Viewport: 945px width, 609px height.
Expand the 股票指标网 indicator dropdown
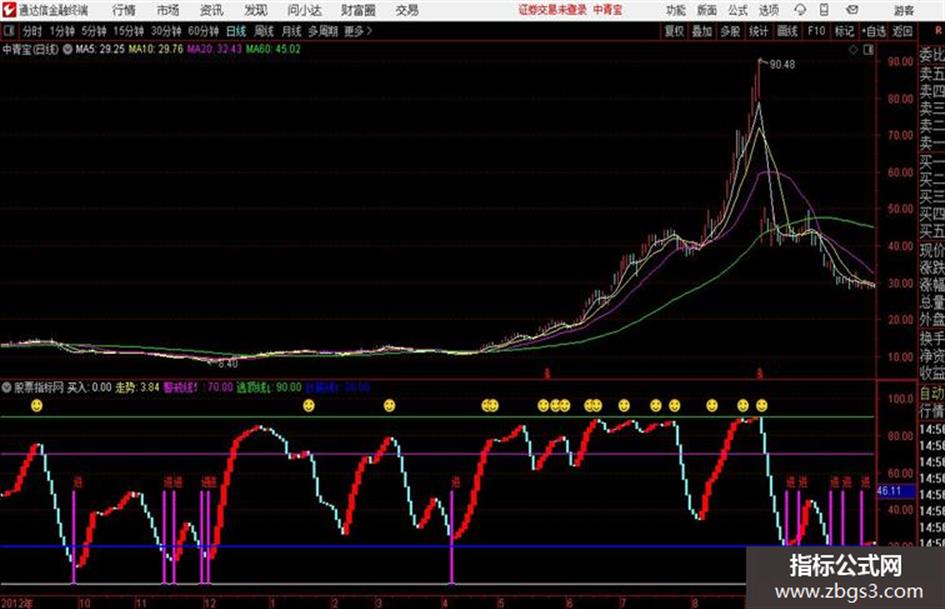6,388
